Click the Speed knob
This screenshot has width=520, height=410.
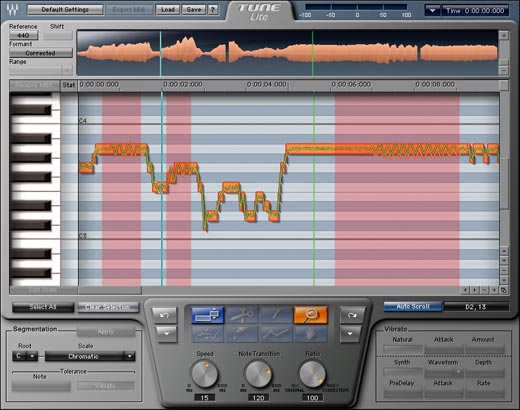tap(204, 374)
